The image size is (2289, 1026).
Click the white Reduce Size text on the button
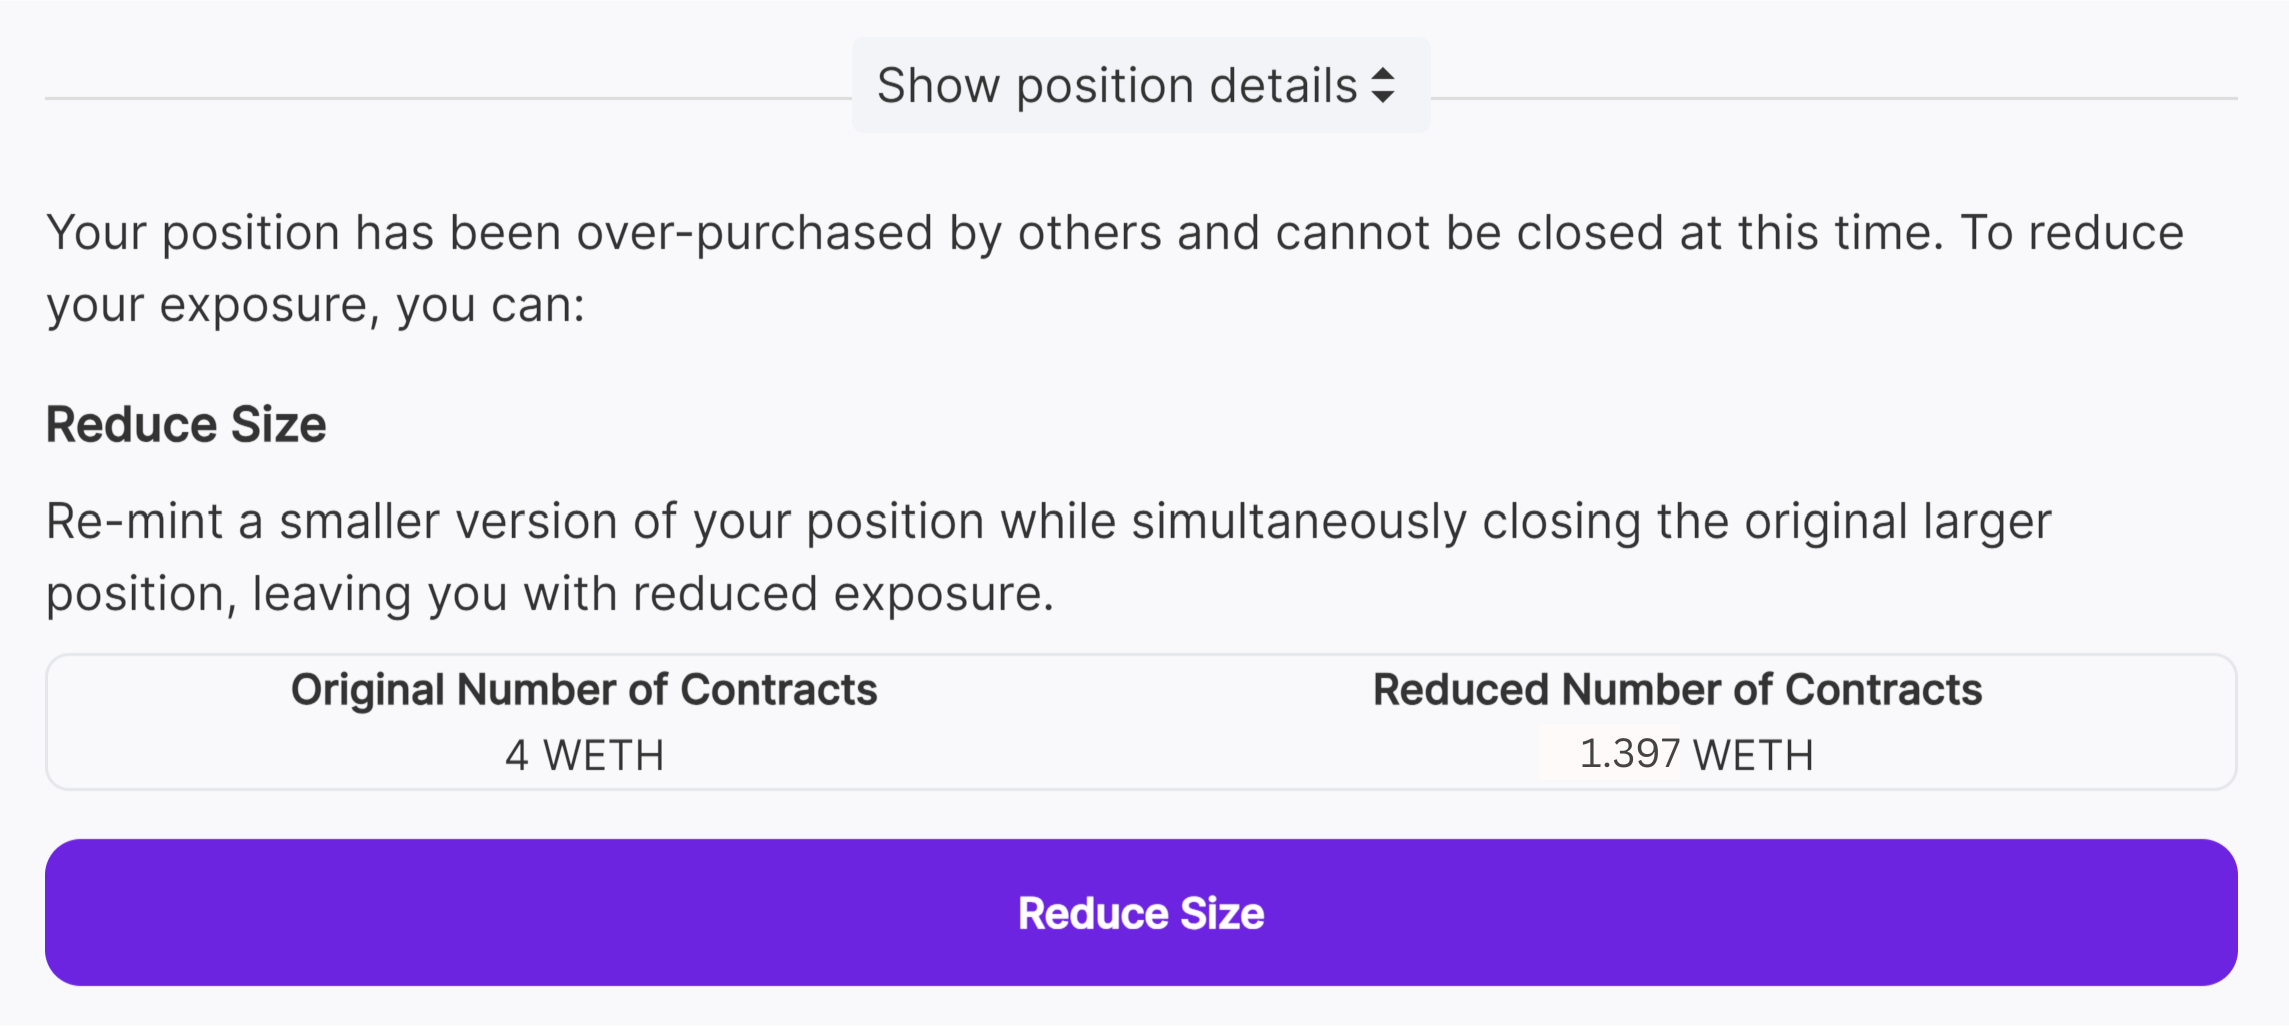1141,913
